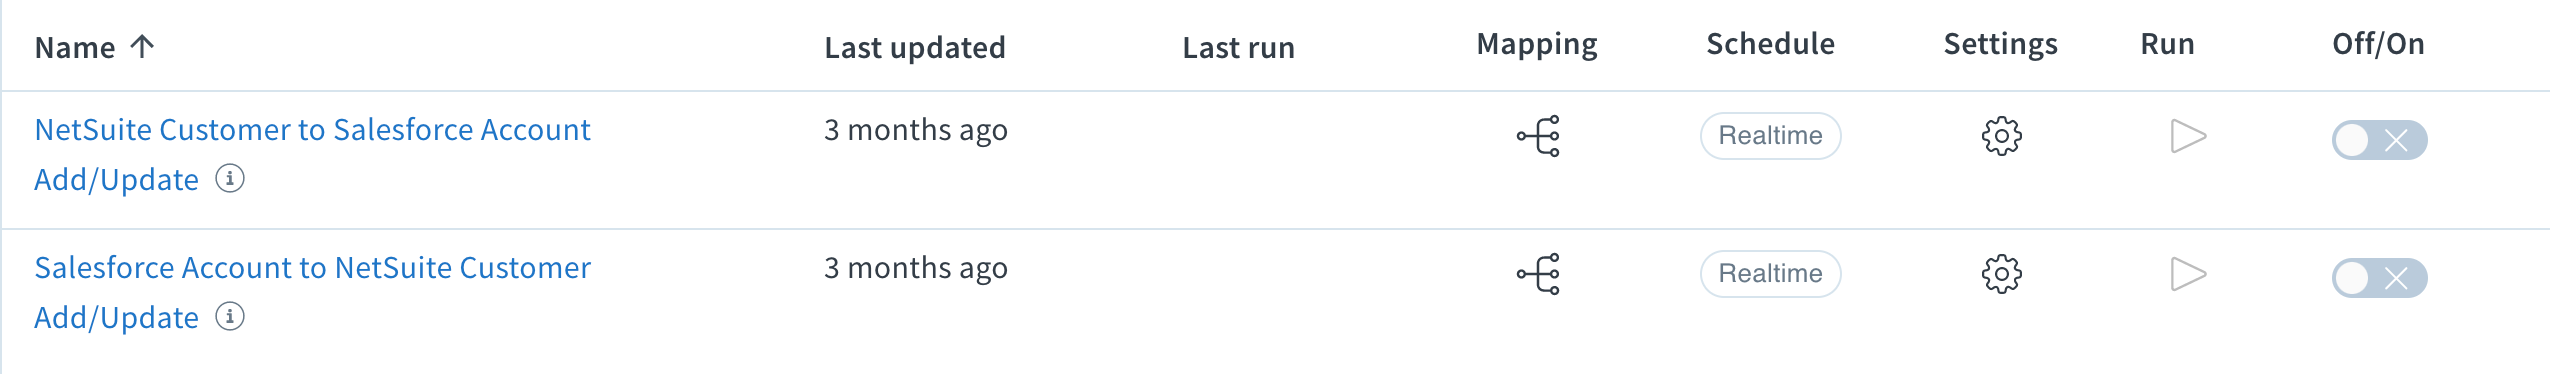Click the Mapping column header
The height and width of the screenshot is (374, 2550).
[x=1537, y=45]
